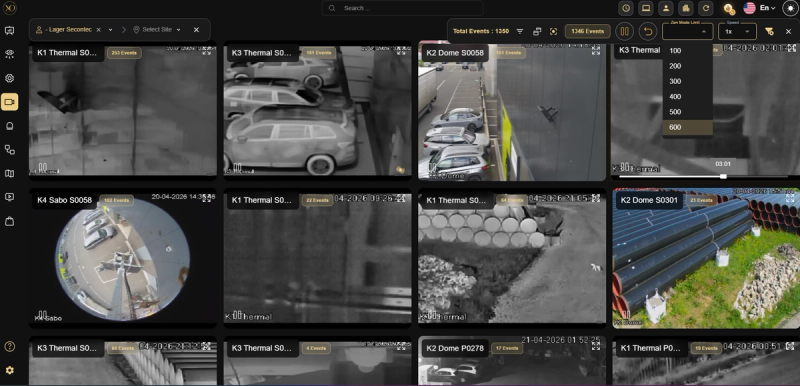
Task: Click the round undo/replay arrow button
Action: pyautogui.click(x=648, y=32)
